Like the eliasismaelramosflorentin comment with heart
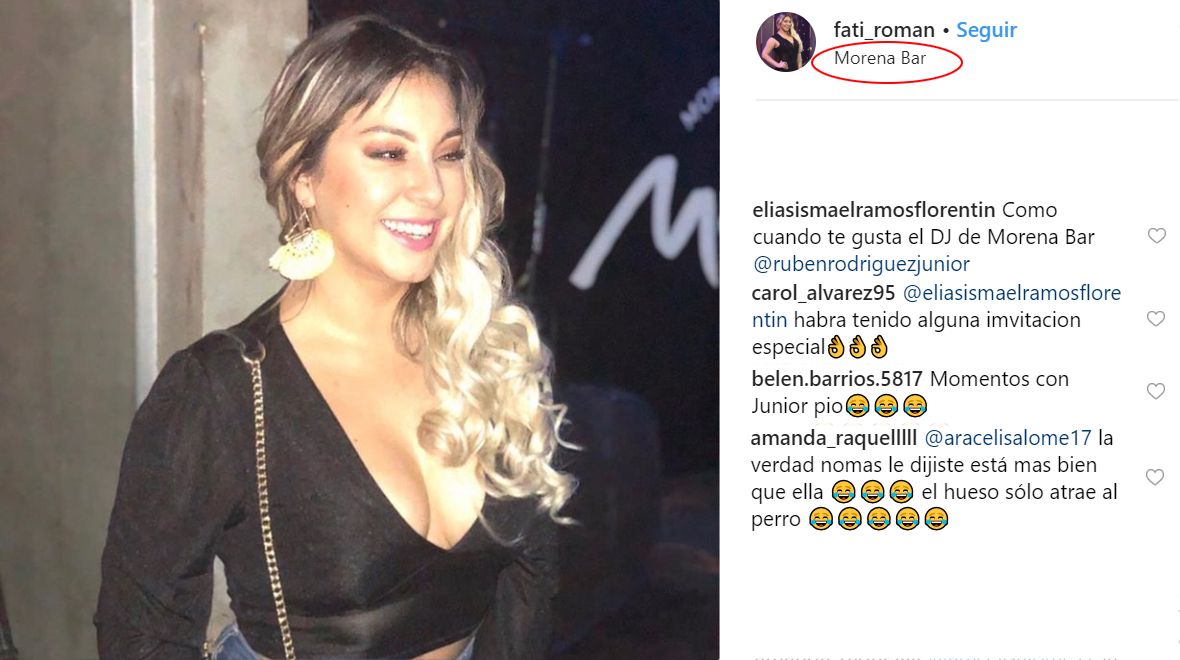Viewport: 1180px width, 660px height. click(x=1156, y=236)
